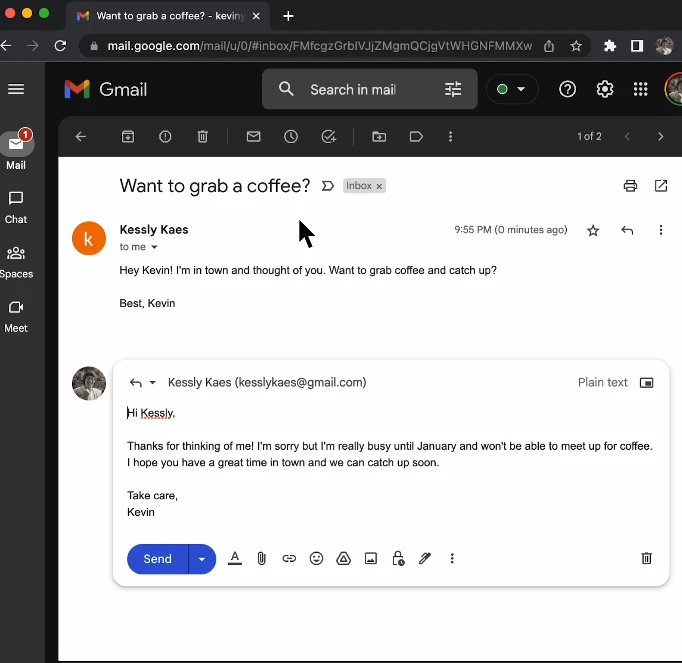Share this page from address bar
Viewport: 682px width, 663px height.
tap(549, 46)
